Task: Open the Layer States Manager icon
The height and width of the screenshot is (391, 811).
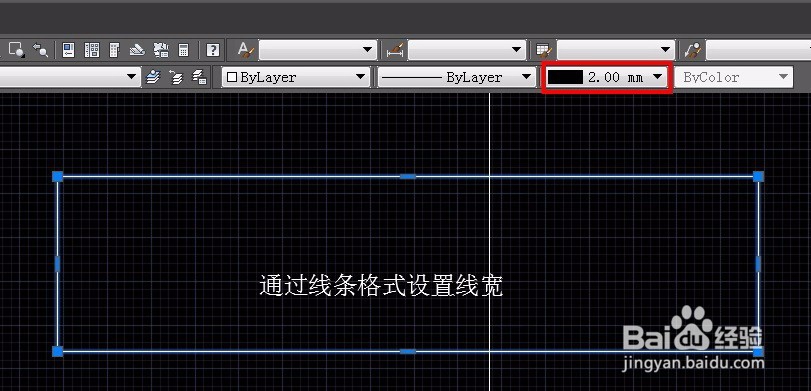Action: click(200, 77)
